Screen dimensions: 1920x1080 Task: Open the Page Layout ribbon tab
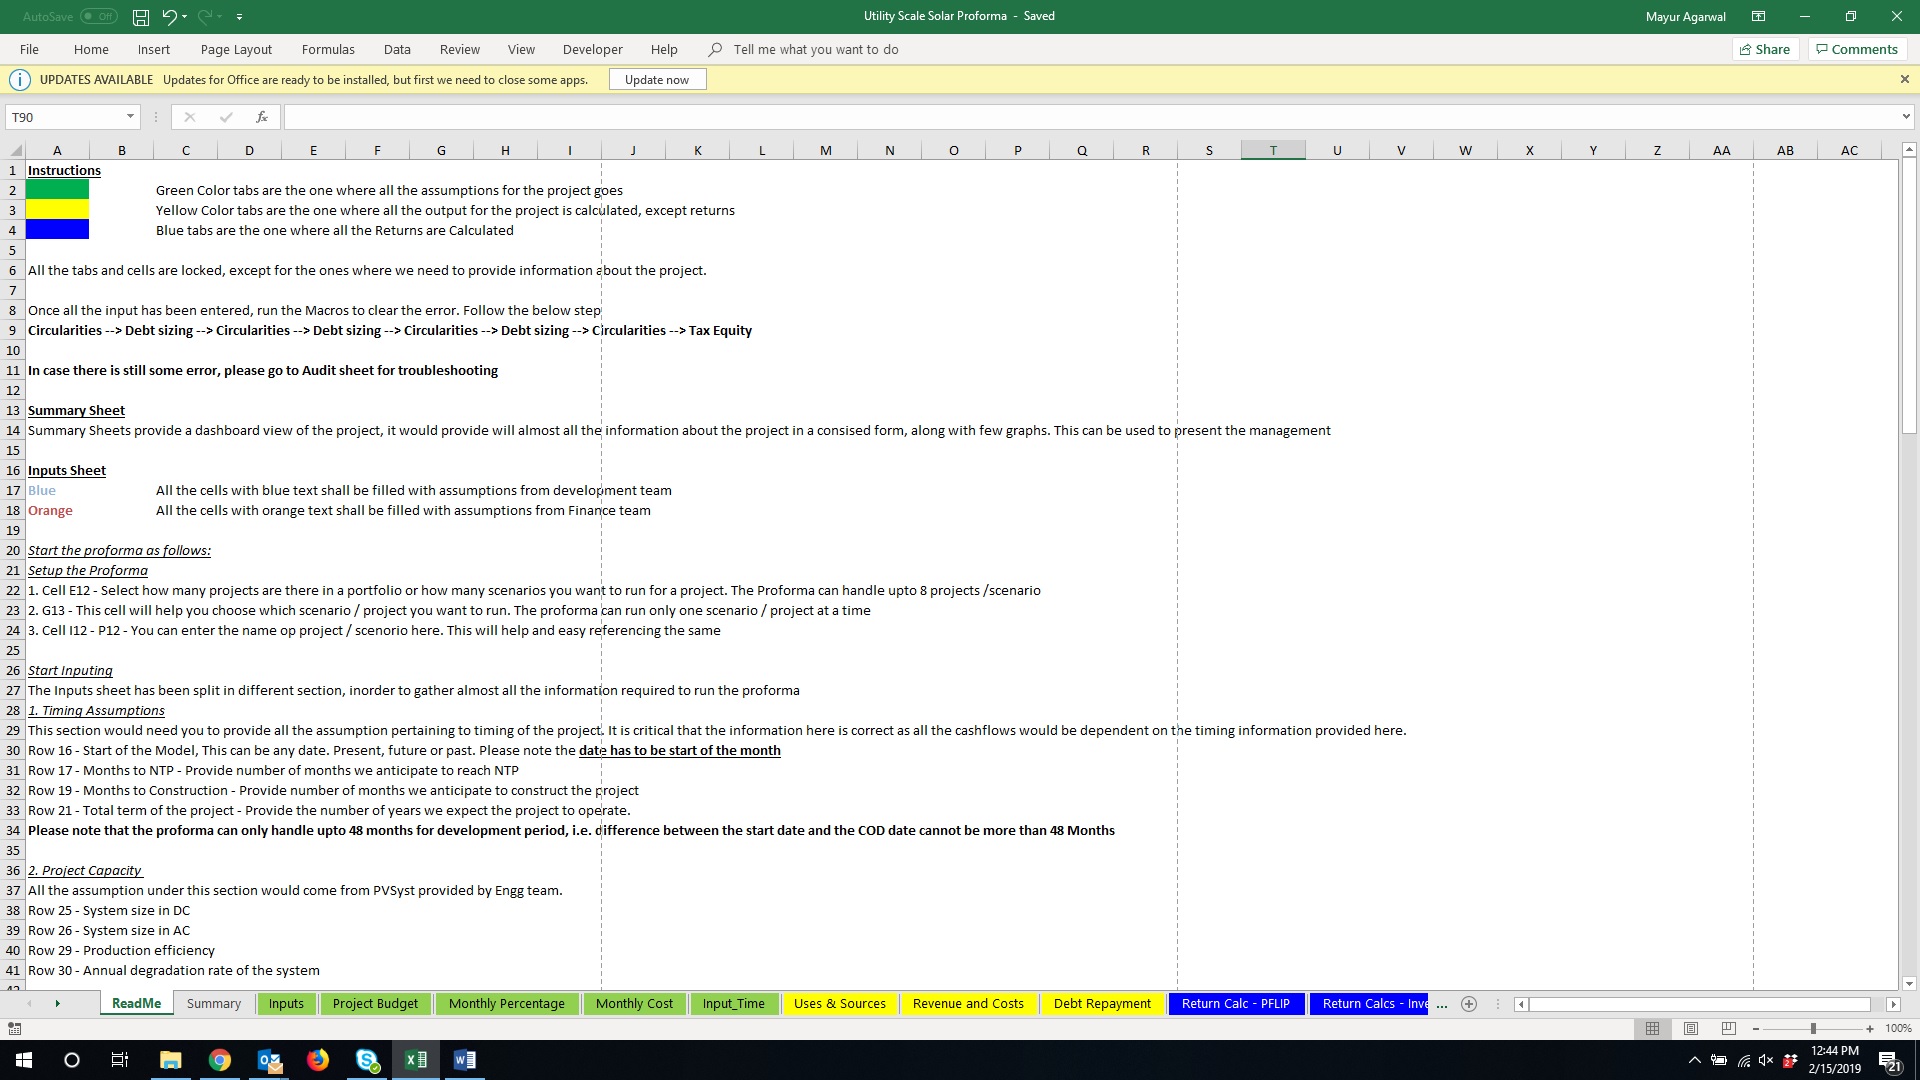point(236,49)
